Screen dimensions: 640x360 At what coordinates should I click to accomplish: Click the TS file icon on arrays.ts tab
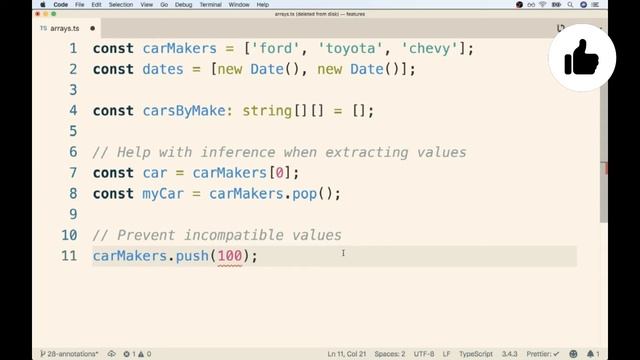coord(44,28)
